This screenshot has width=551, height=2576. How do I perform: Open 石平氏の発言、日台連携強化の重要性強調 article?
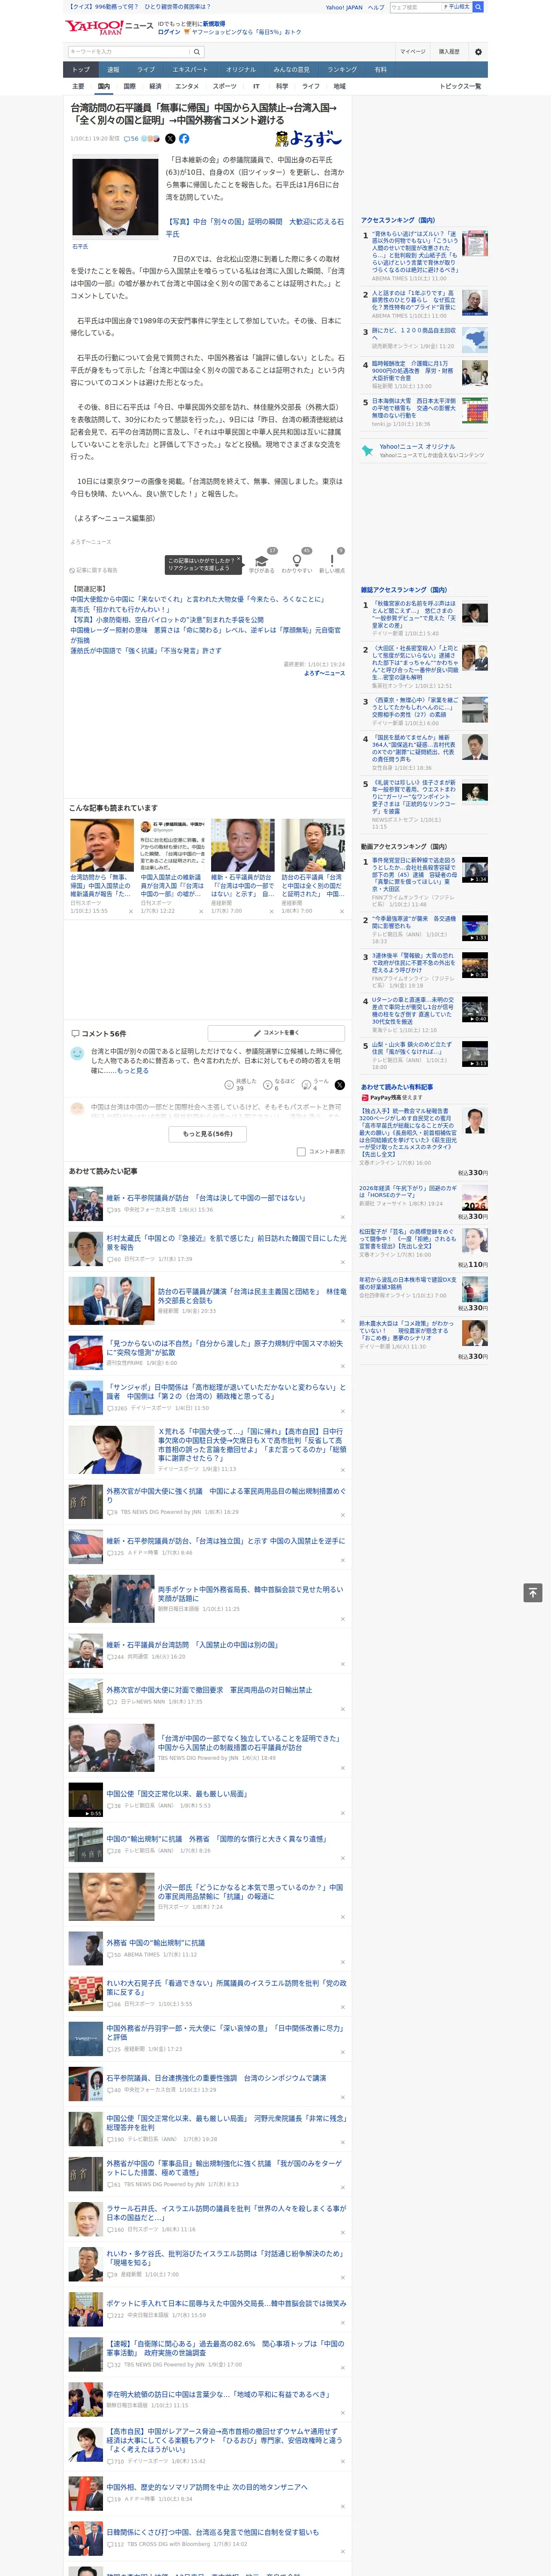(216, 2078)
